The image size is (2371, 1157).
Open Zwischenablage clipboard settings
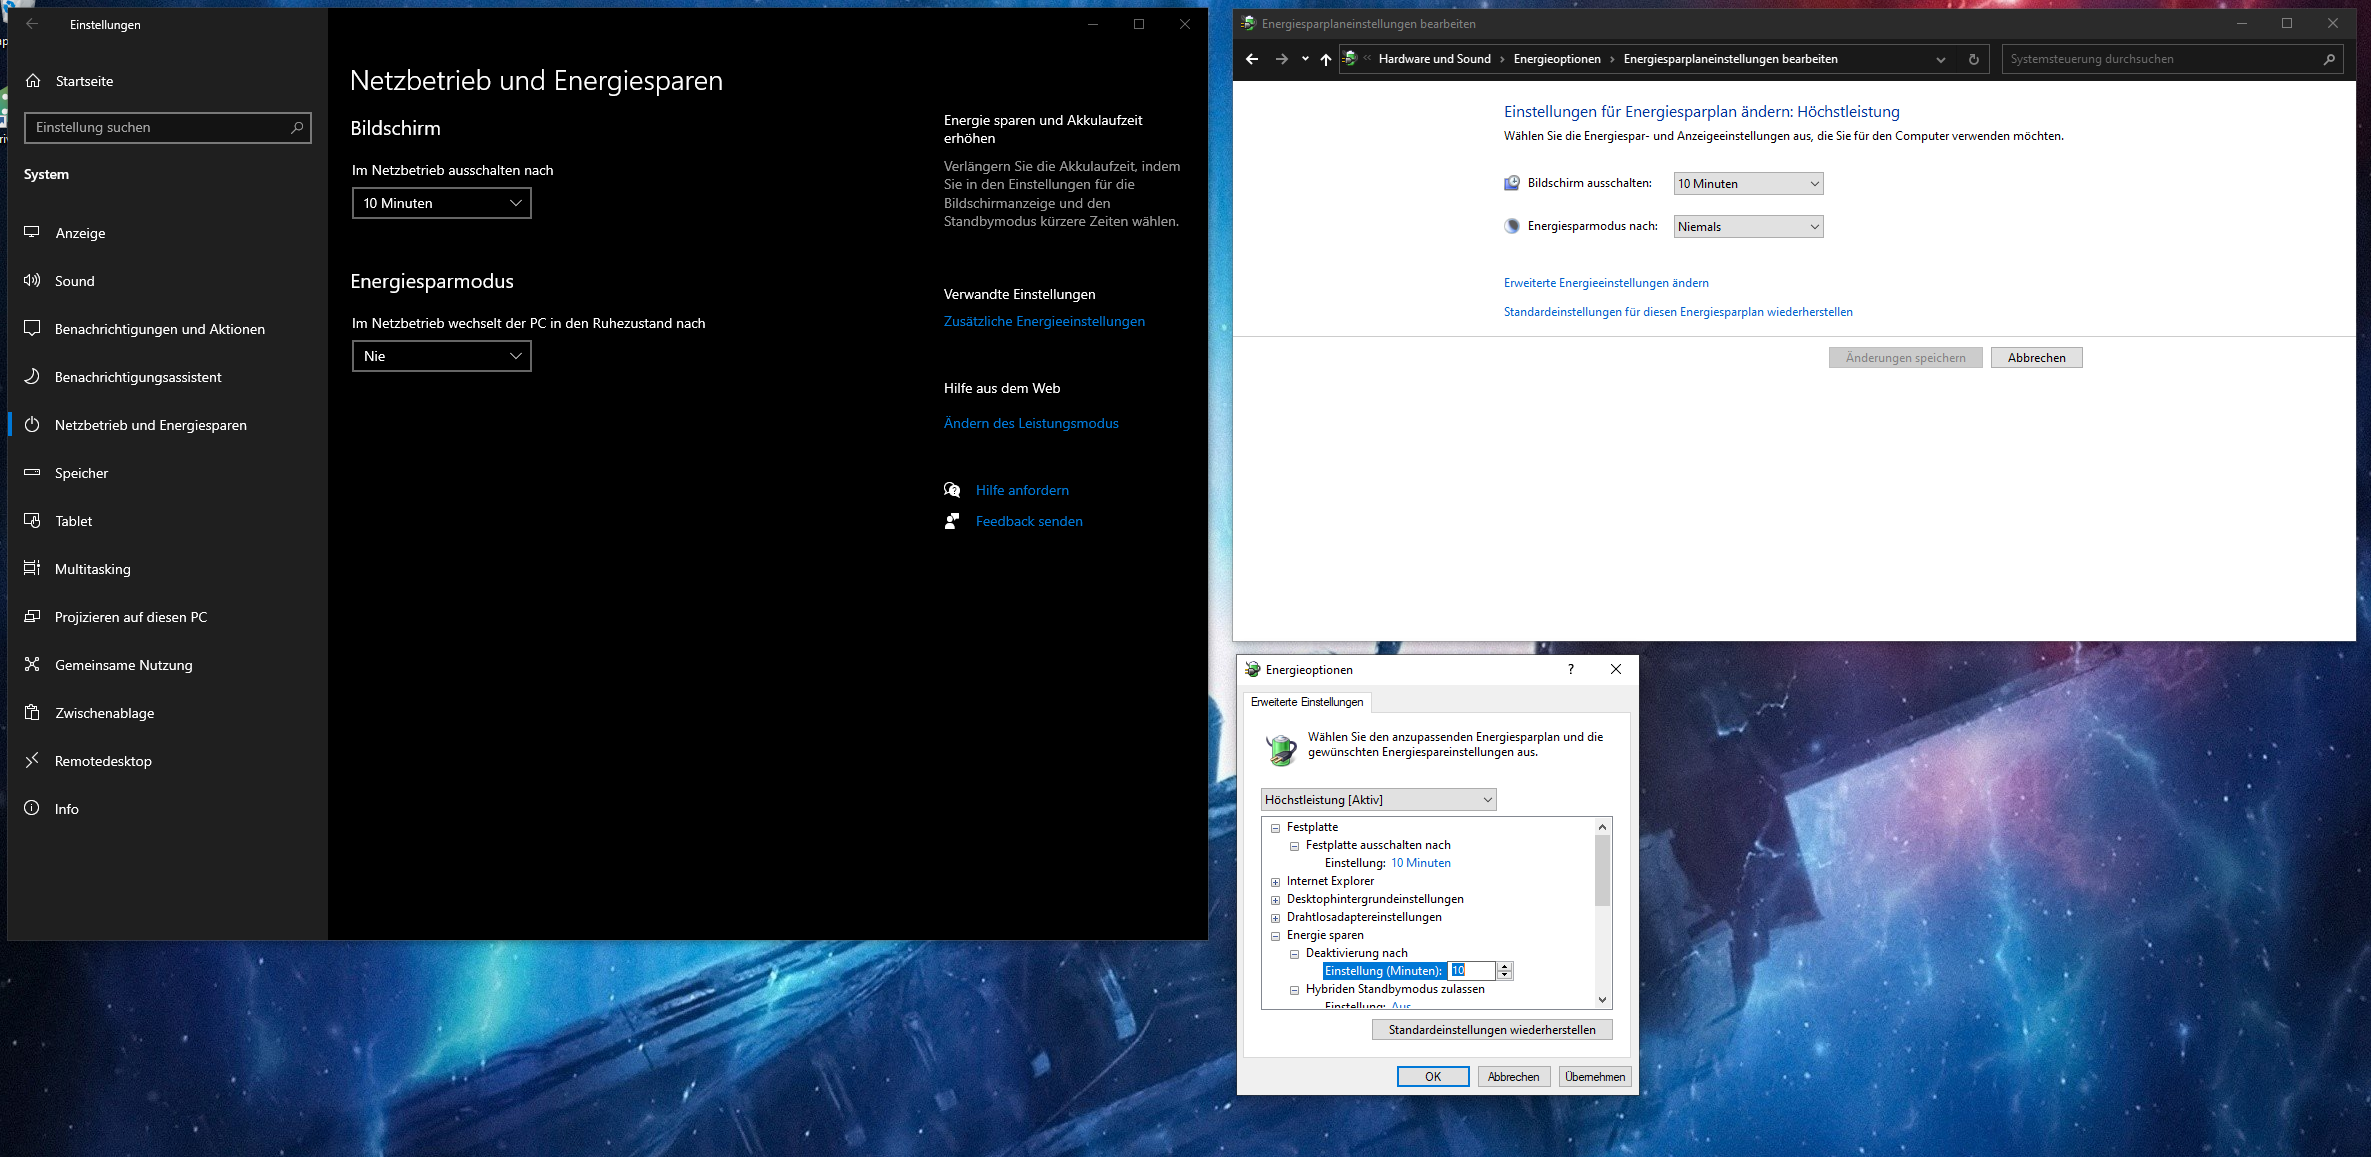(104, 713)
